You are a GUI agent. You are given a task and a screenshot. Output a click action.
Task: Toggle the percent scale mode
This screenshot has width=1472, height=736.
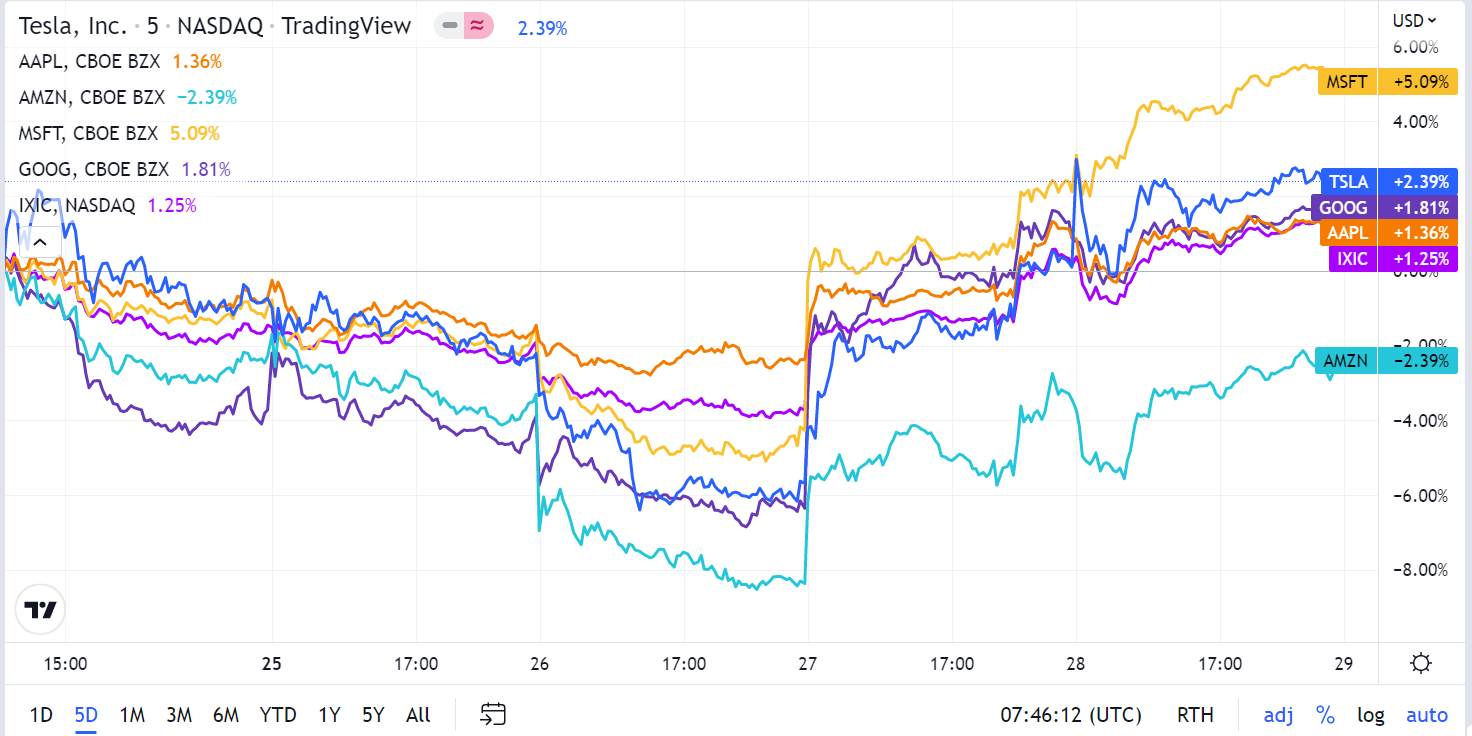pos(1325,714)
